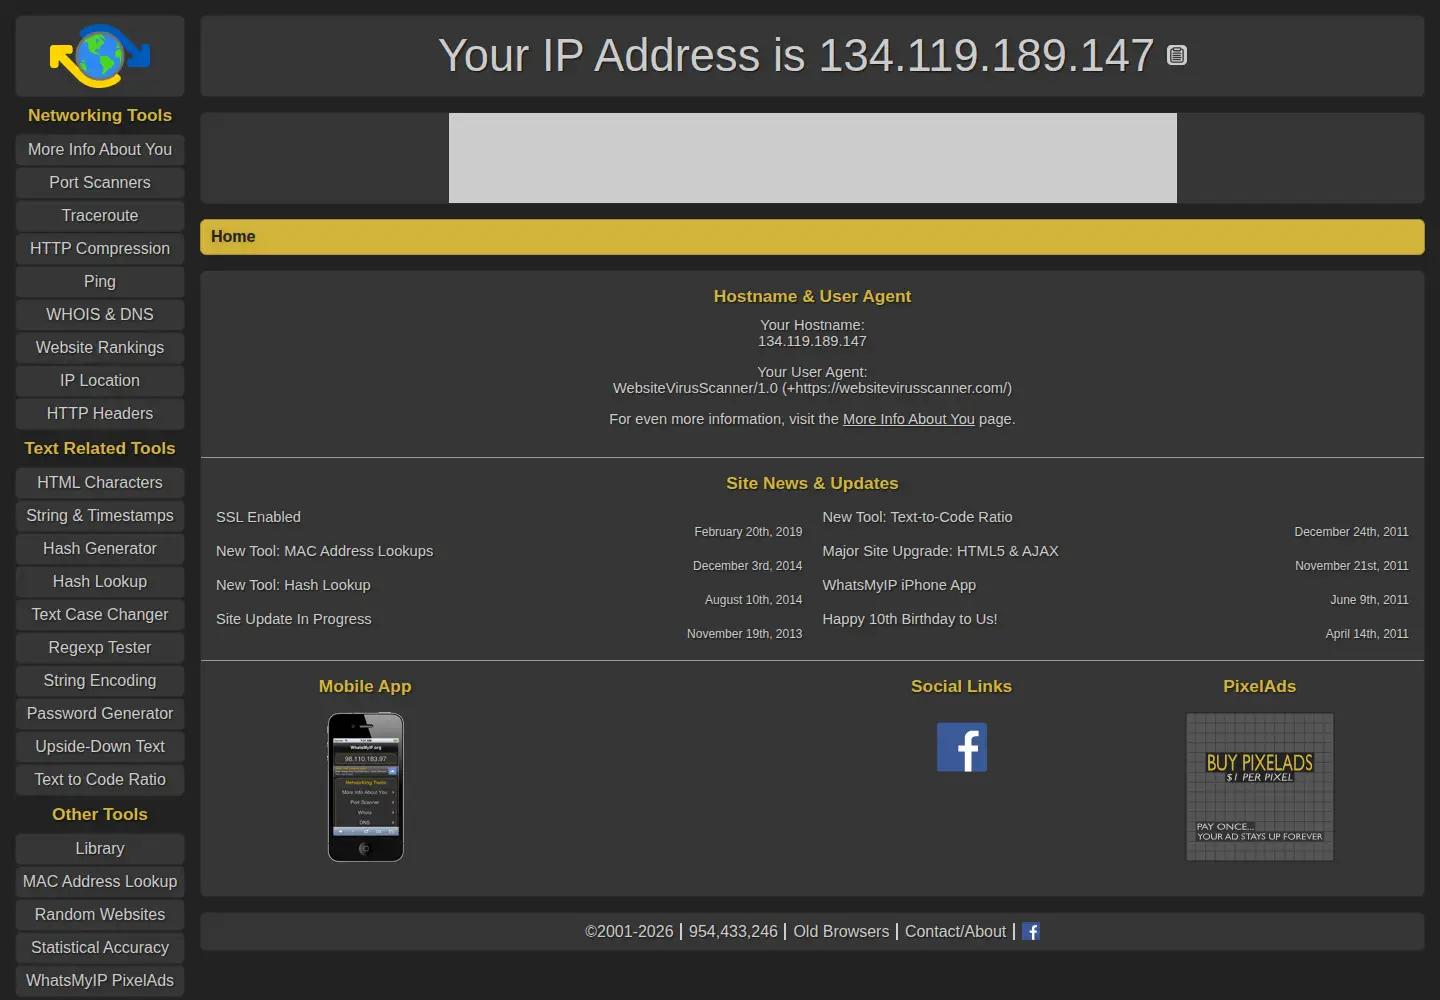
Task: Go to MAC Address Lookup in sidebar
Action: 100,881
